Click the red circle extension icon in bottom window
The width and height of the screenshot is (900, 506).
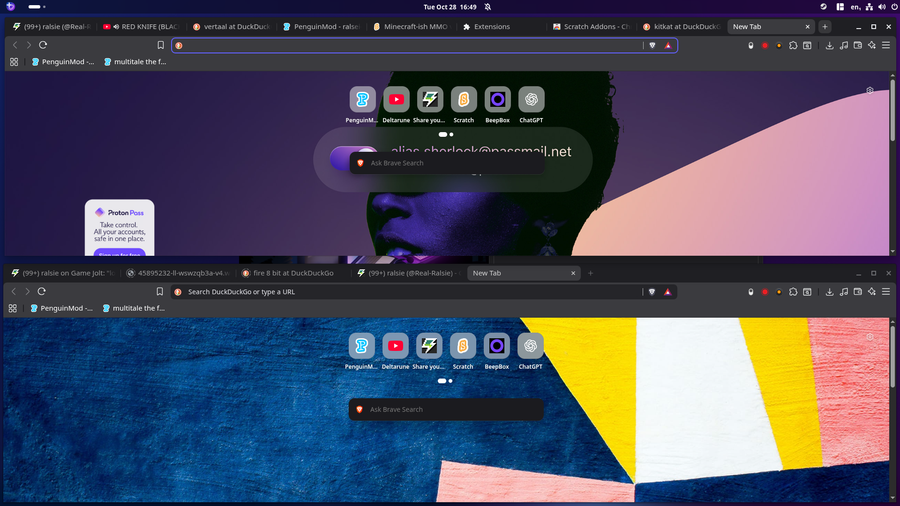[x=765, y=292]
